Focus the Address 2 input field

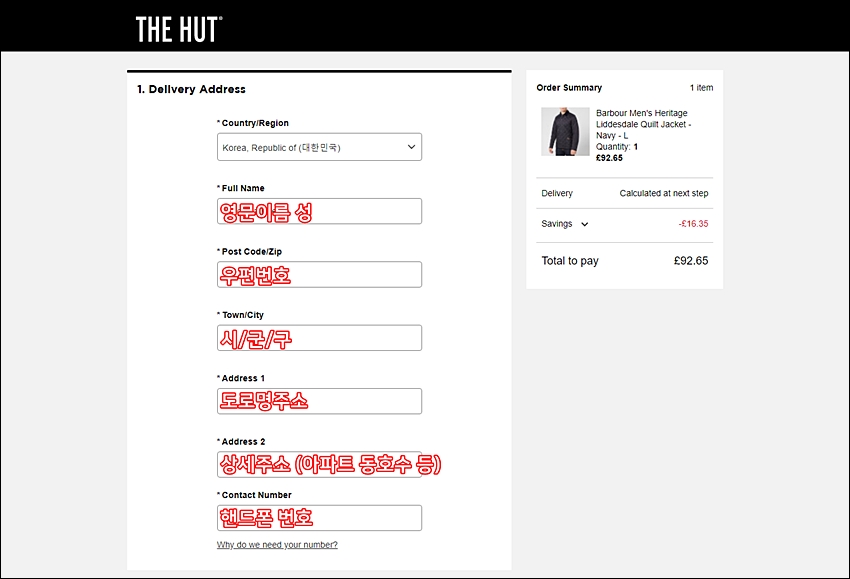(319, 464)
